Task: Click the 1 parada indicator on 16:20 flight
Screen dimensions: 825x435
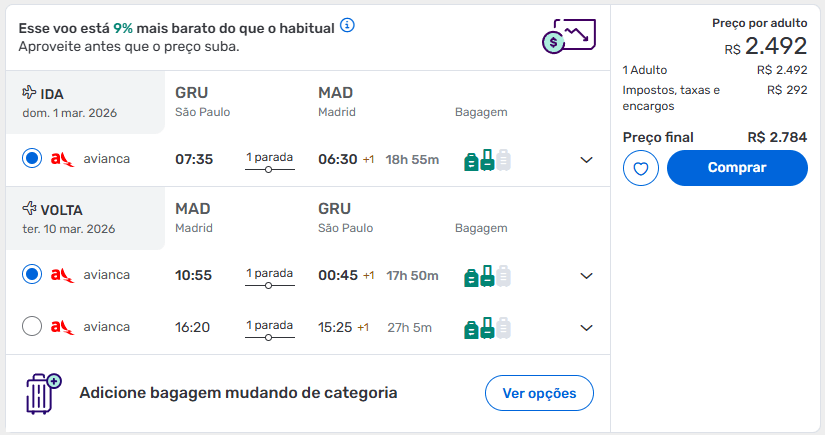Action: [269, 330]
